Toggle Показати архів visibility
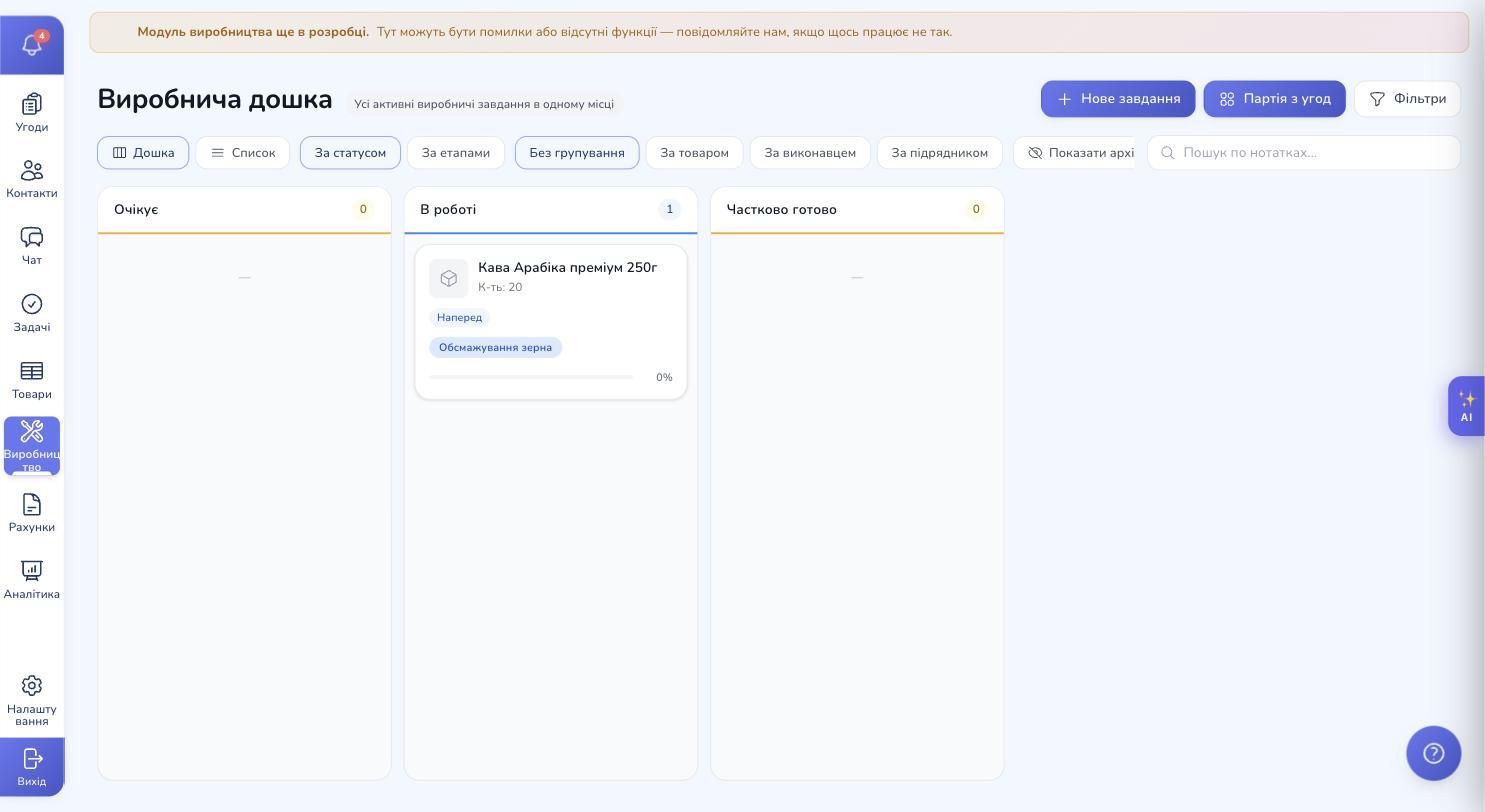This screenshot has height=812, width=1485. (x=1075, y=153)
